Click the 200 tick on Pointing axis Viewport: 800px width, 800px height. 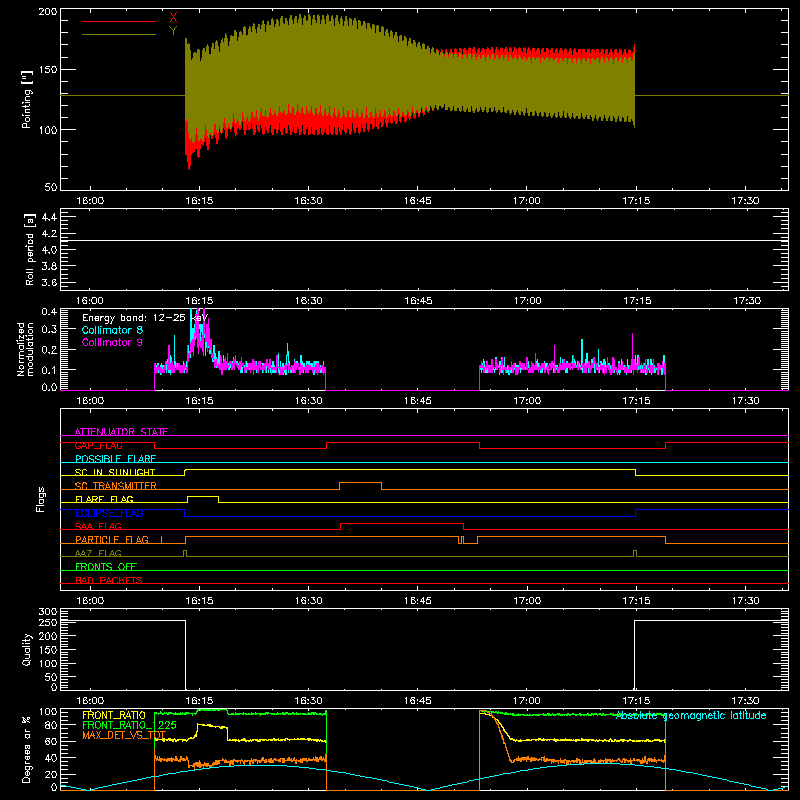(48, 12)
